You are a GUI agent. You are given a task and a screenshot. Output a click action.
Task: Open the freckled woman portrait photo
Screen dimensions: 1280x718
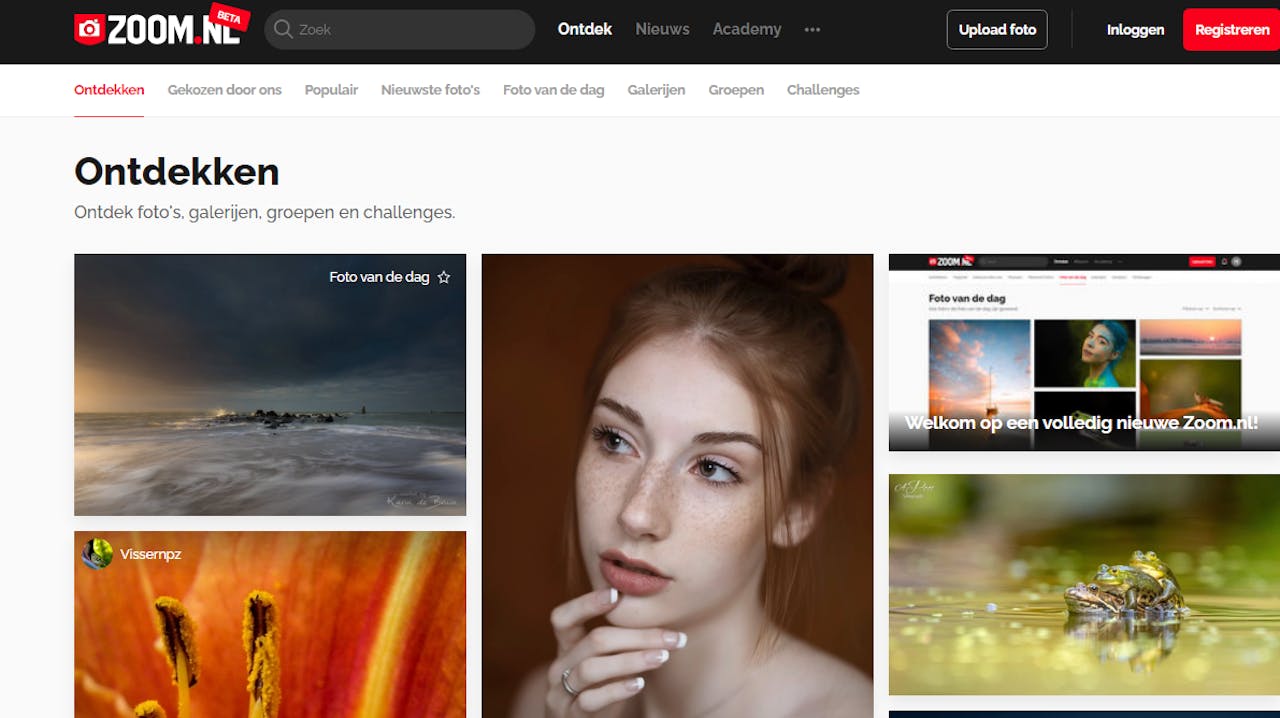[677, 486]
